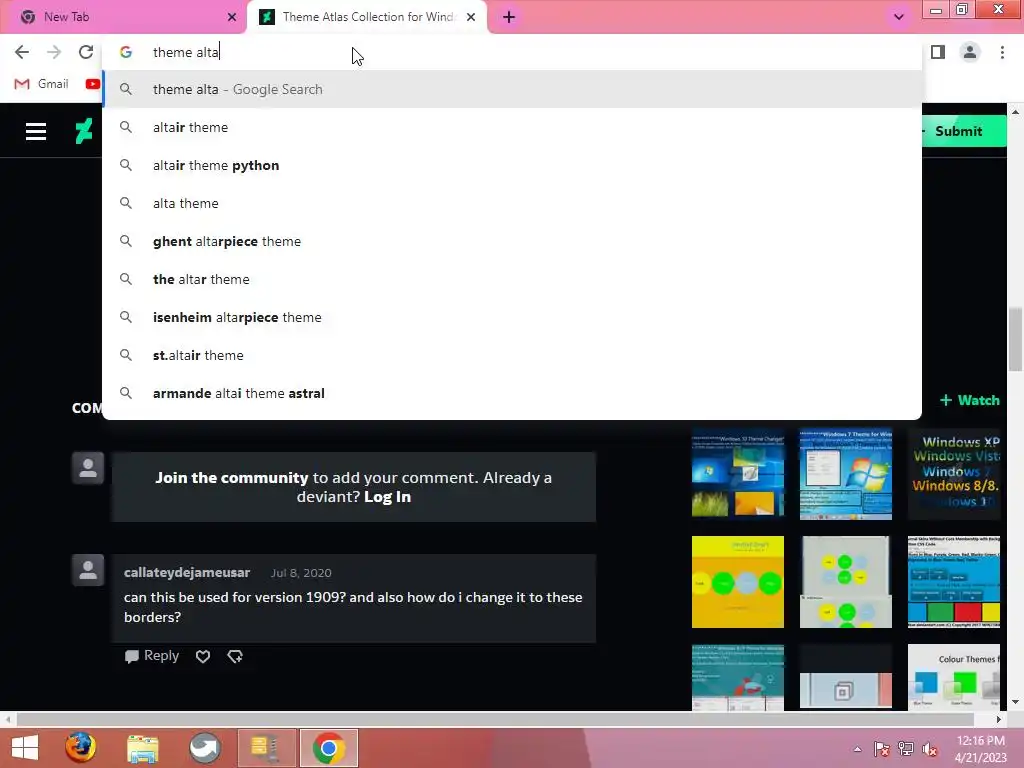Click the 'Jul 8, 2020' comment date
Screen dimensions: 1024x768
(x=301, y=573)
